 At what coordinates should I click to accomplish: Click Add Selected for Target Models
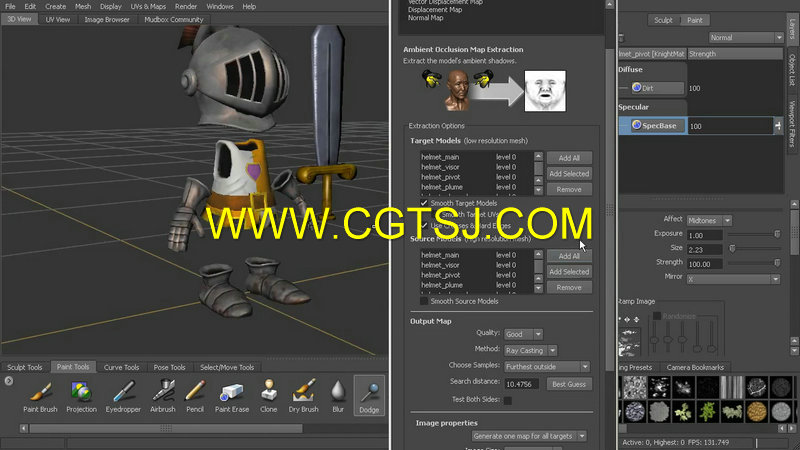coord(569,174)
